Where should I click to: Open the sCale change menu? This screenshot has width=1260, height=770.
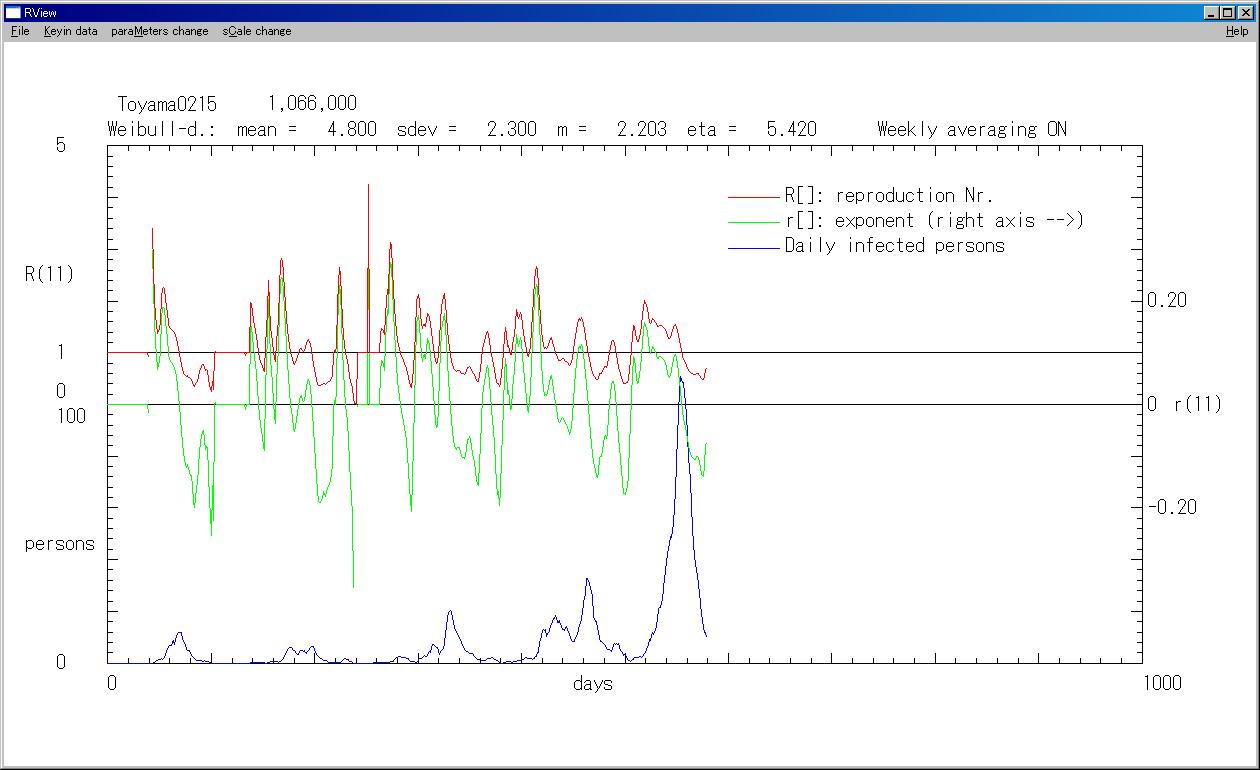(x=257, y=31)
